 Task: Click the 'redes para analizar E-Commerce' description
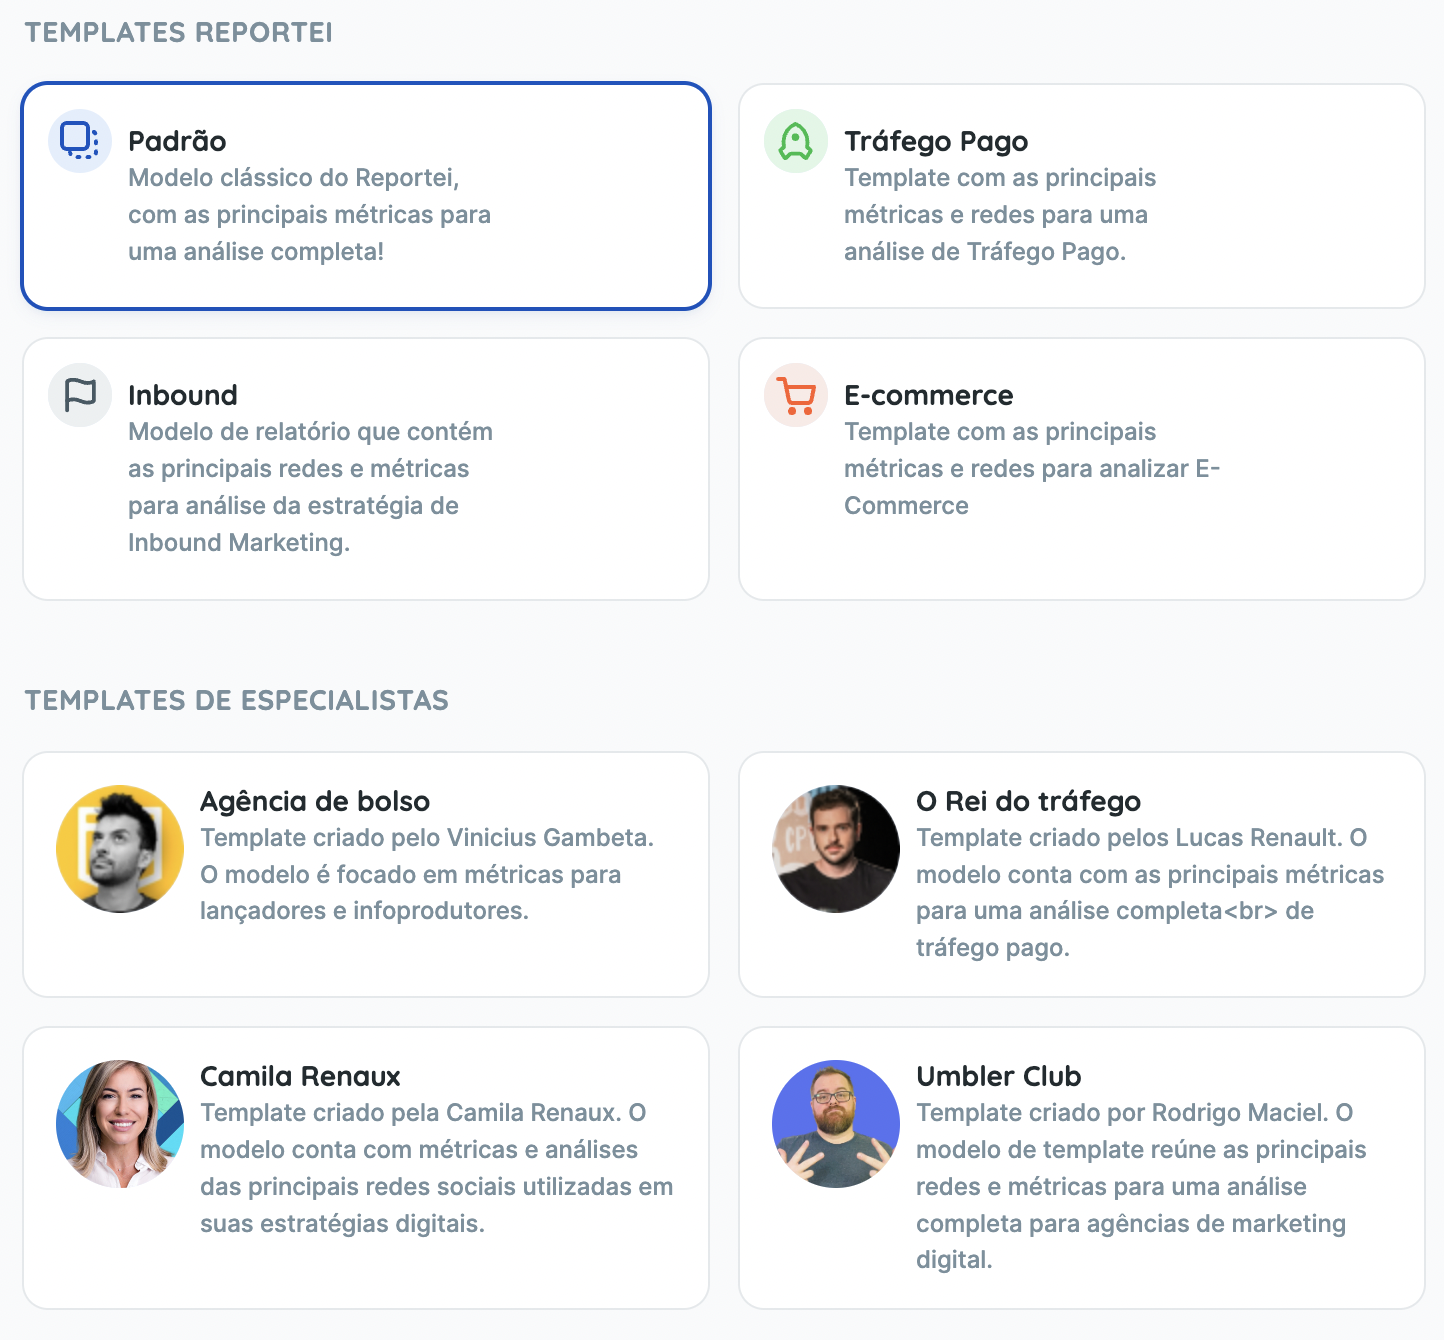coord(1033,469)
